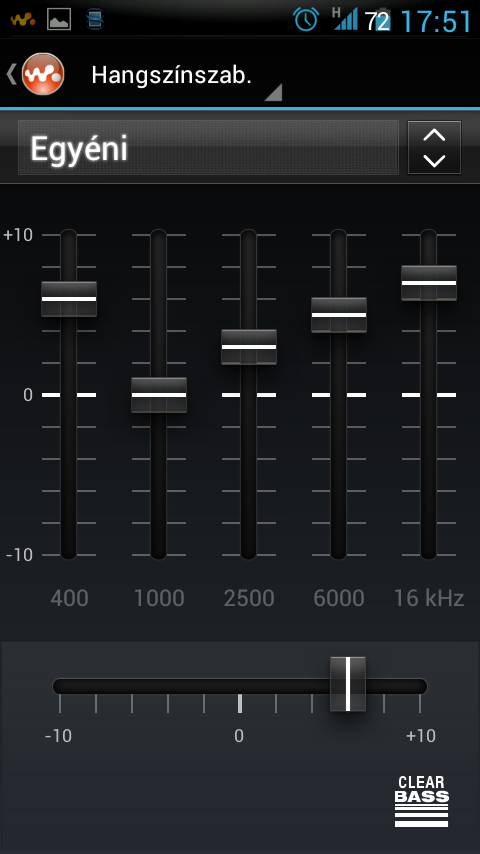Tap the screen rotation notification icon
Viewport: 480px width, 854px height.
click(95, 20)
